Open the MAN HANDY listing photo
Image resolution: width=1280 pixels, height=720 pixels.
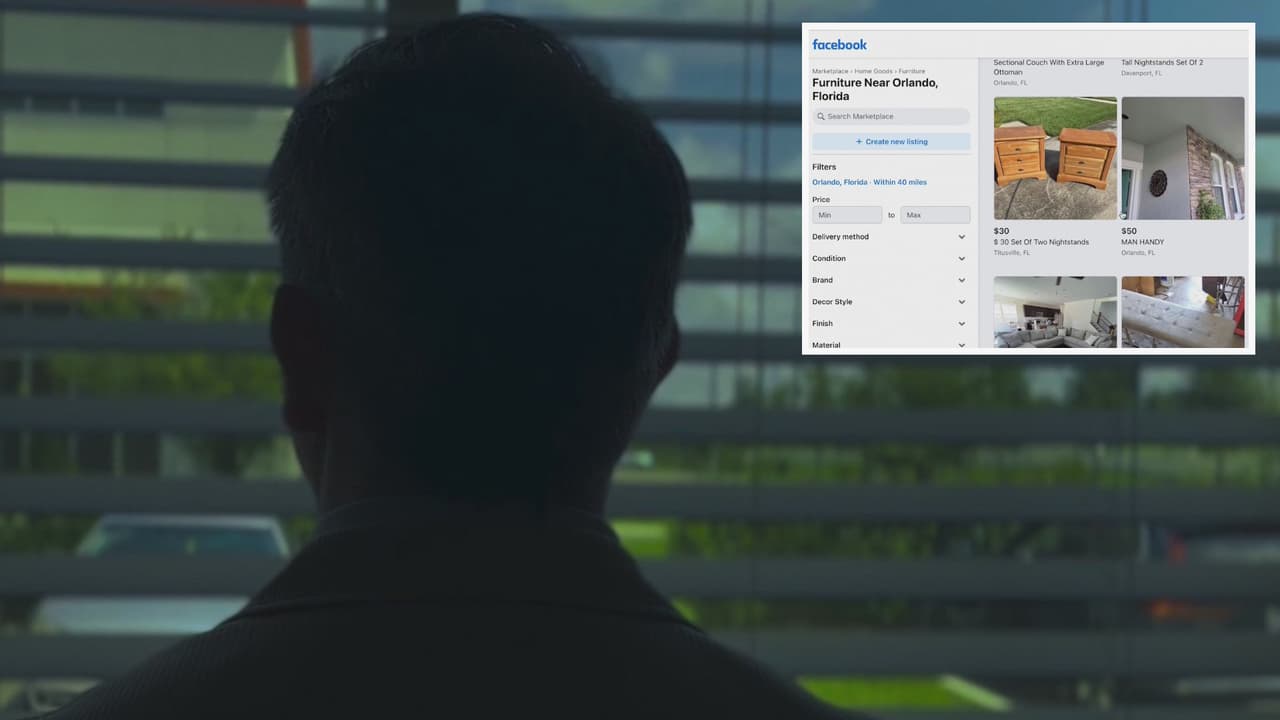pyautogui.click(x=1183, y=158)
